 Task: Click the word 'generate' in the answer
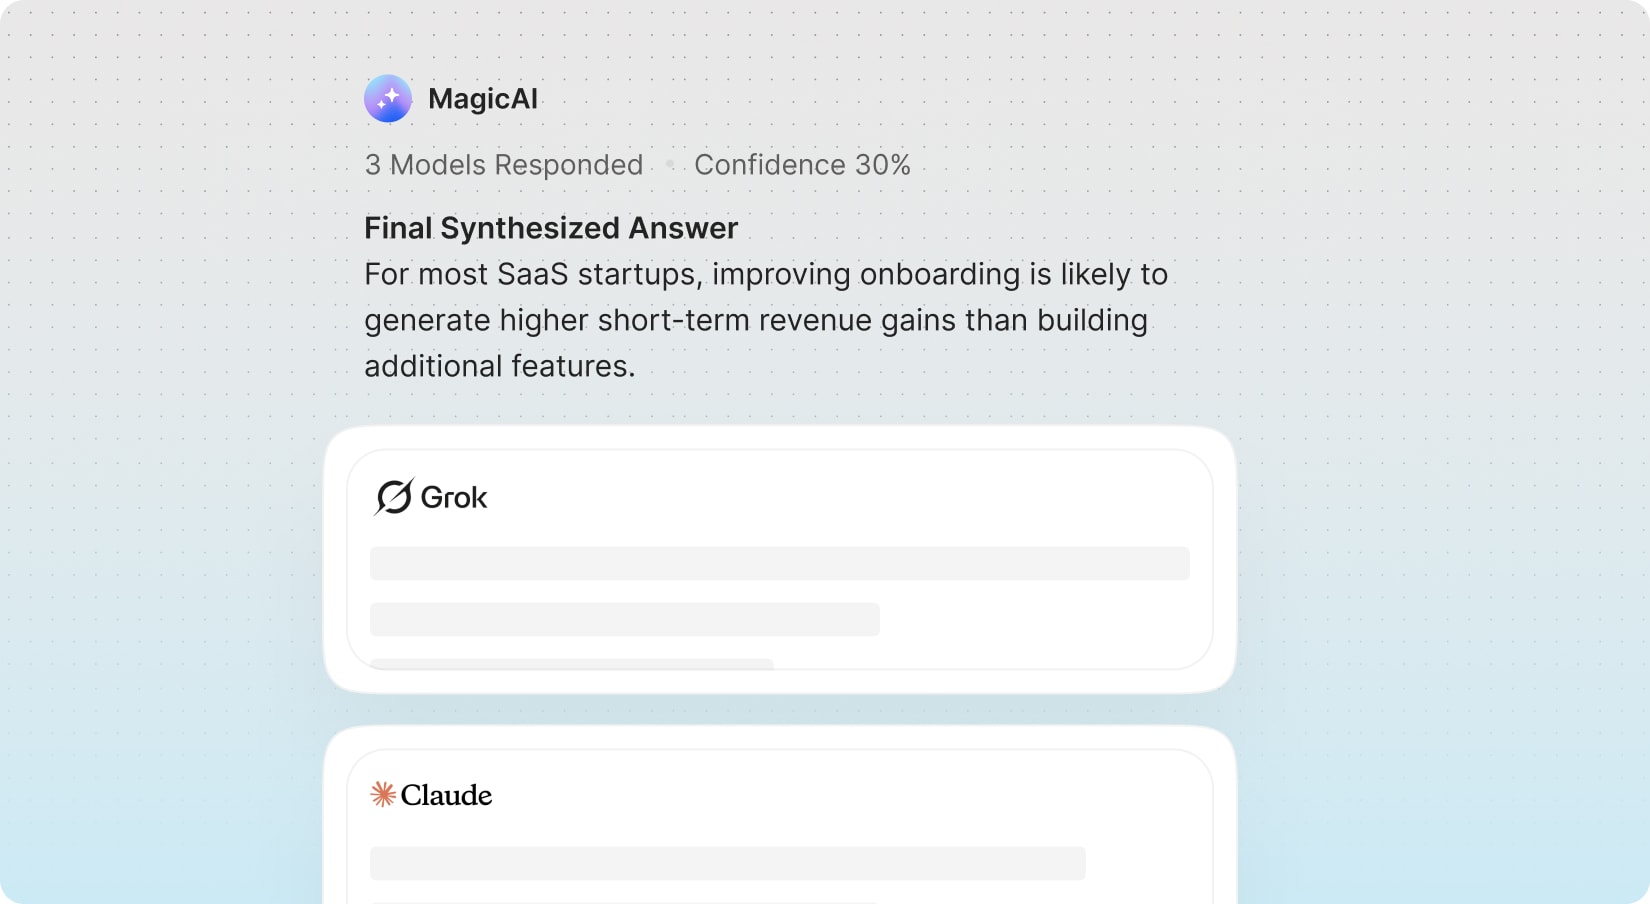[x=427, y=320]
